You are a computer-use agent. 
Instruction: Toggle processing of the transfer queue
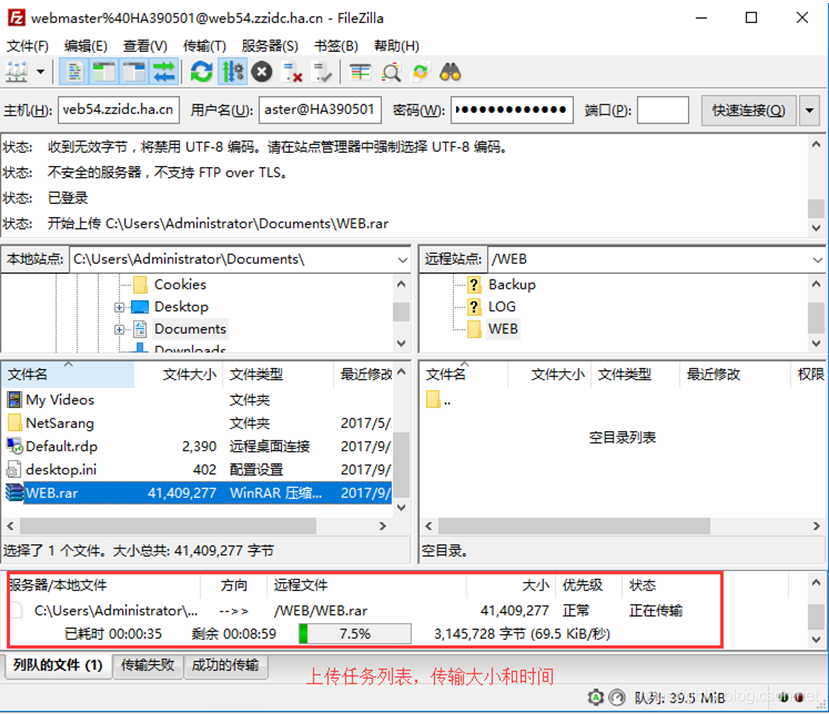233,71
